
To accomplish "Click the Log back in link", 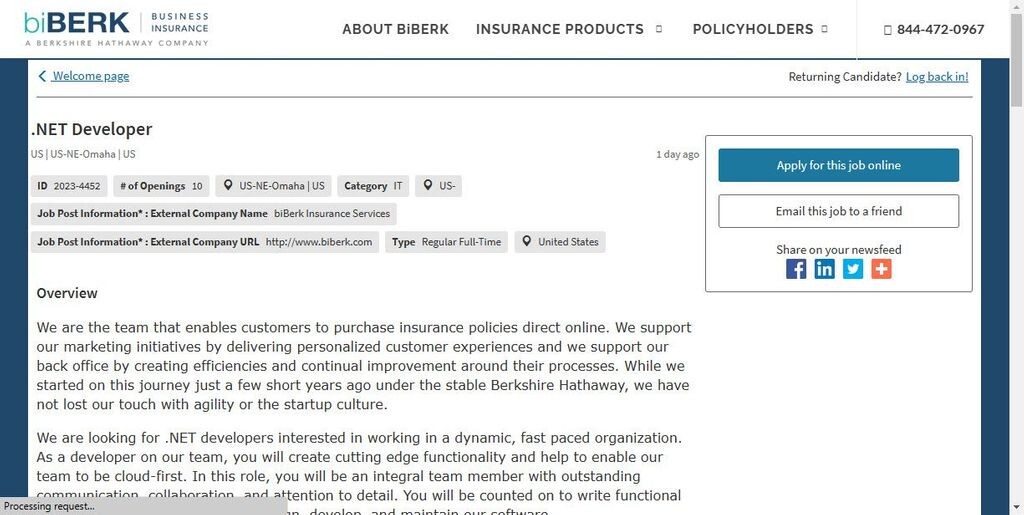I will click(x=937, y=76).
